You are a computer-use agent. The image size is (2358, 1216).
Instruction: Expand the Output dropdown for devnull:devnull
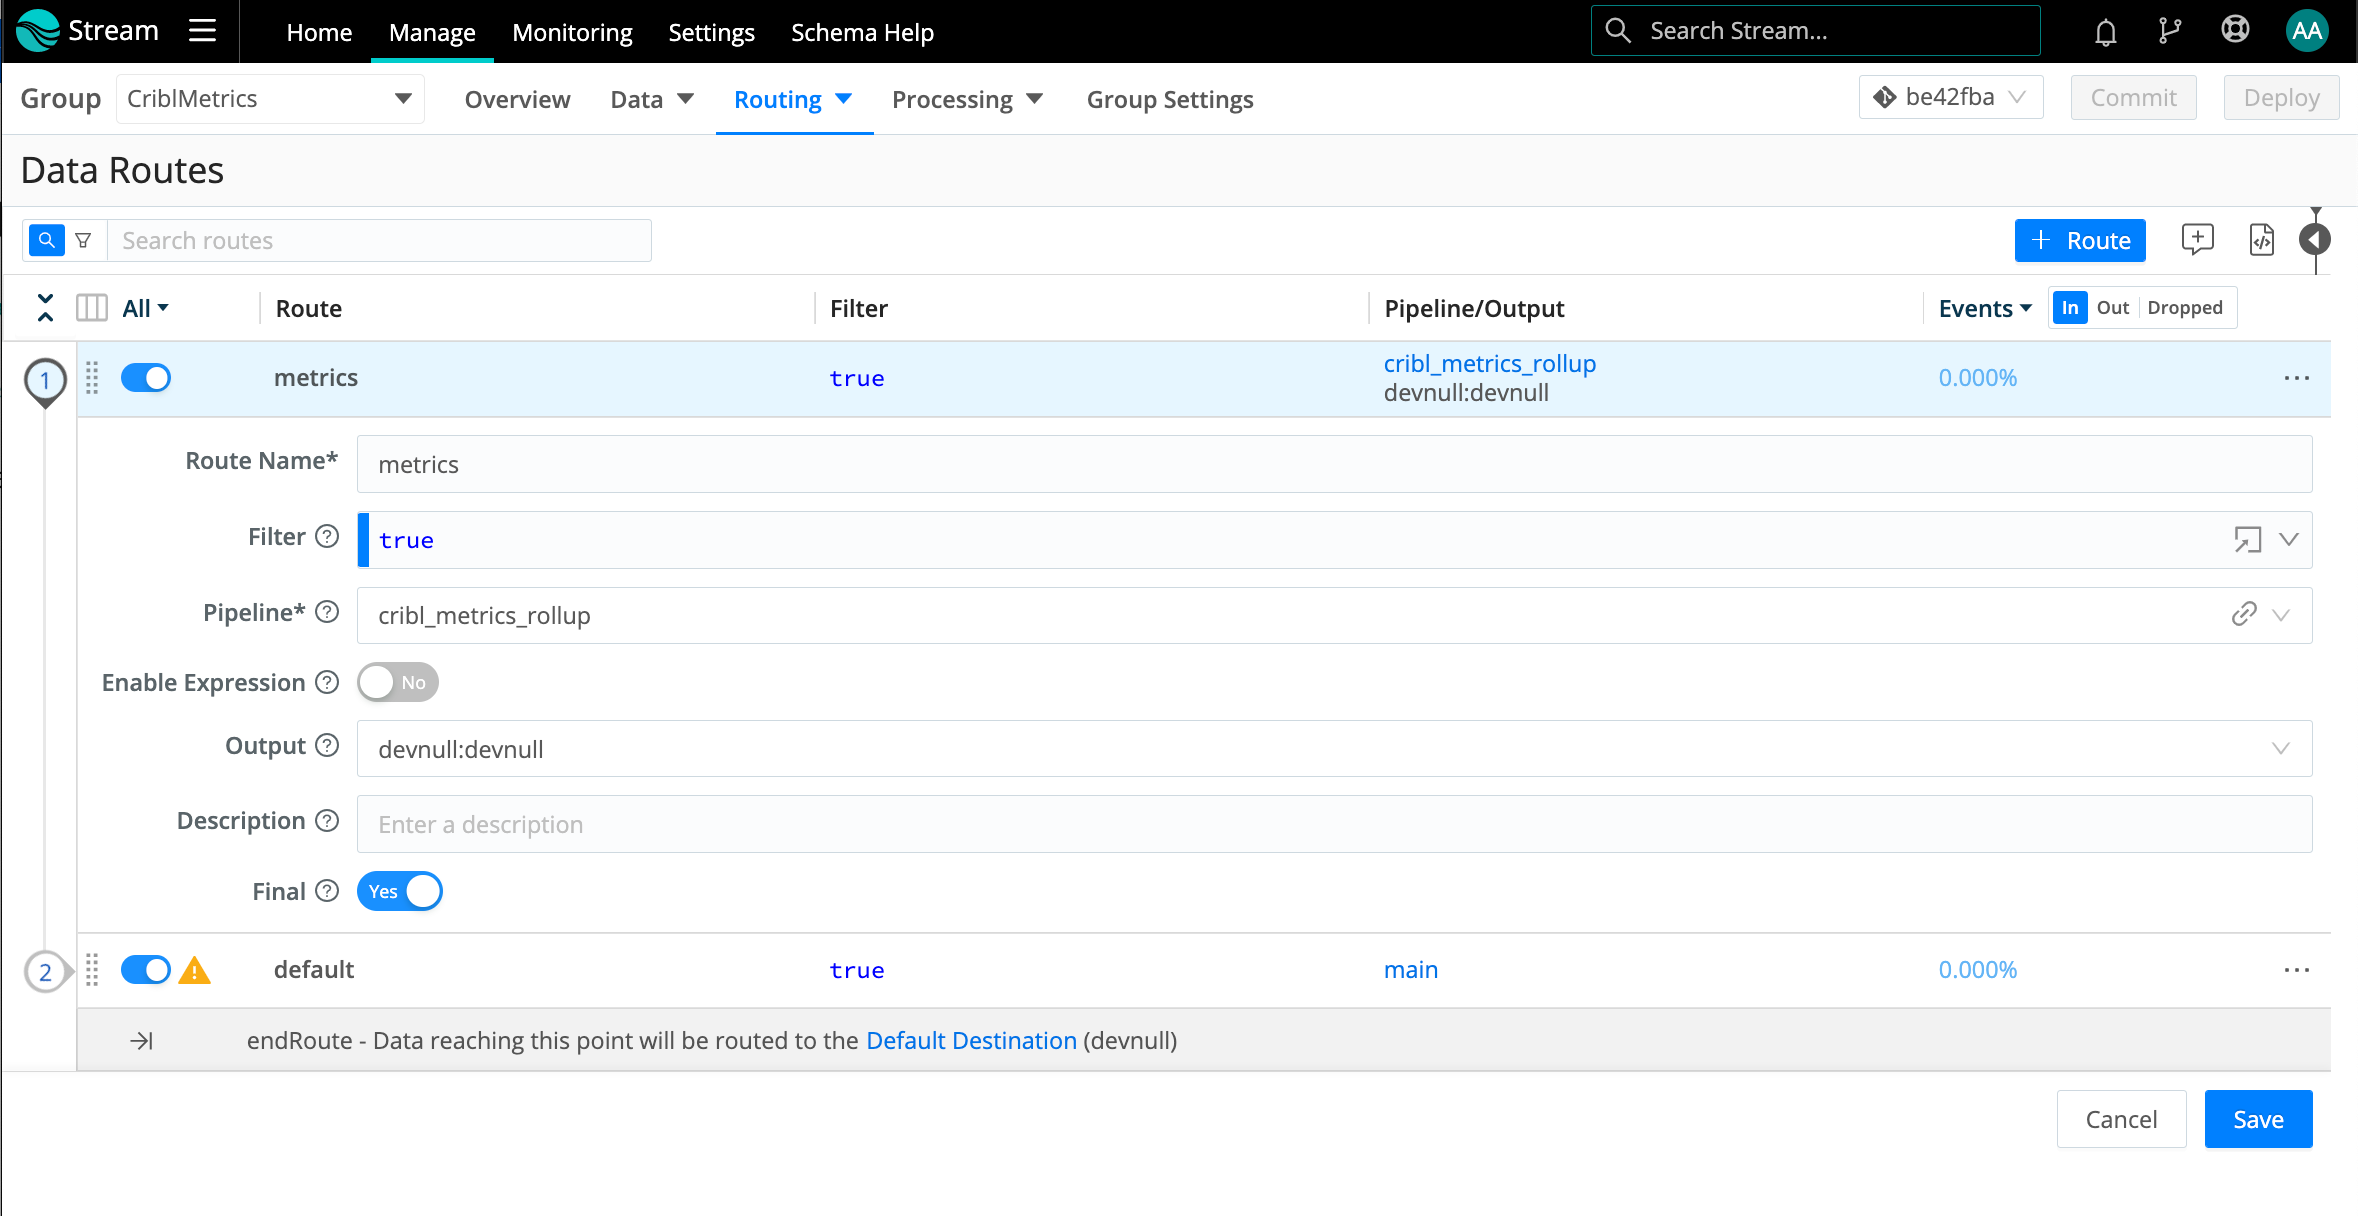coord(2283,748)
